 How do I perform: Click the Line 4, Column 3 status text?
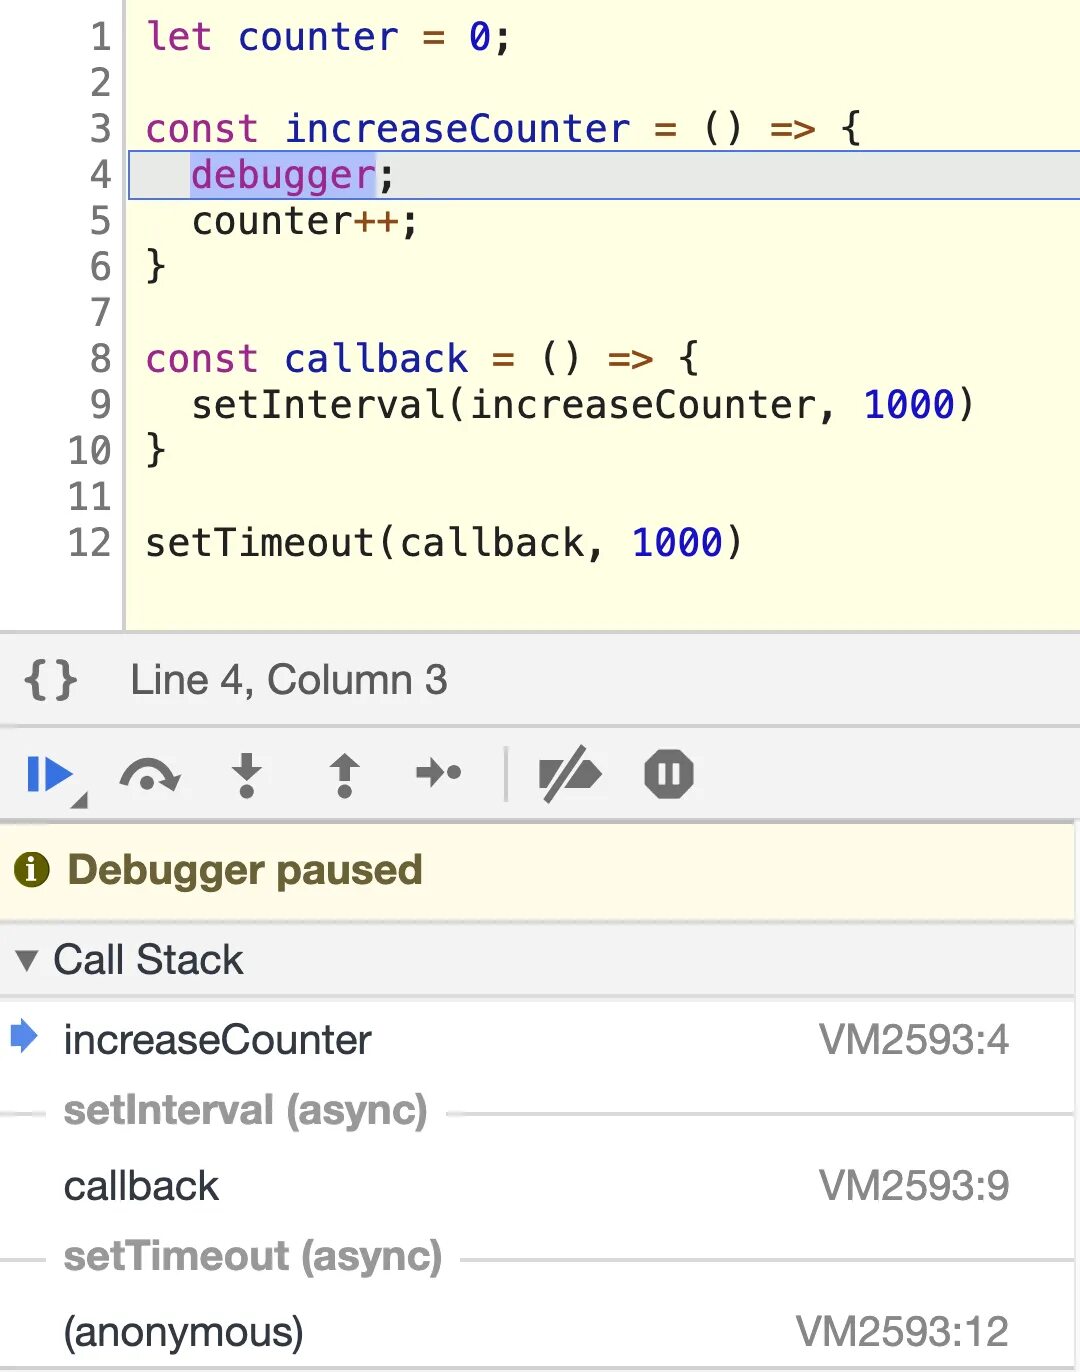288,680
